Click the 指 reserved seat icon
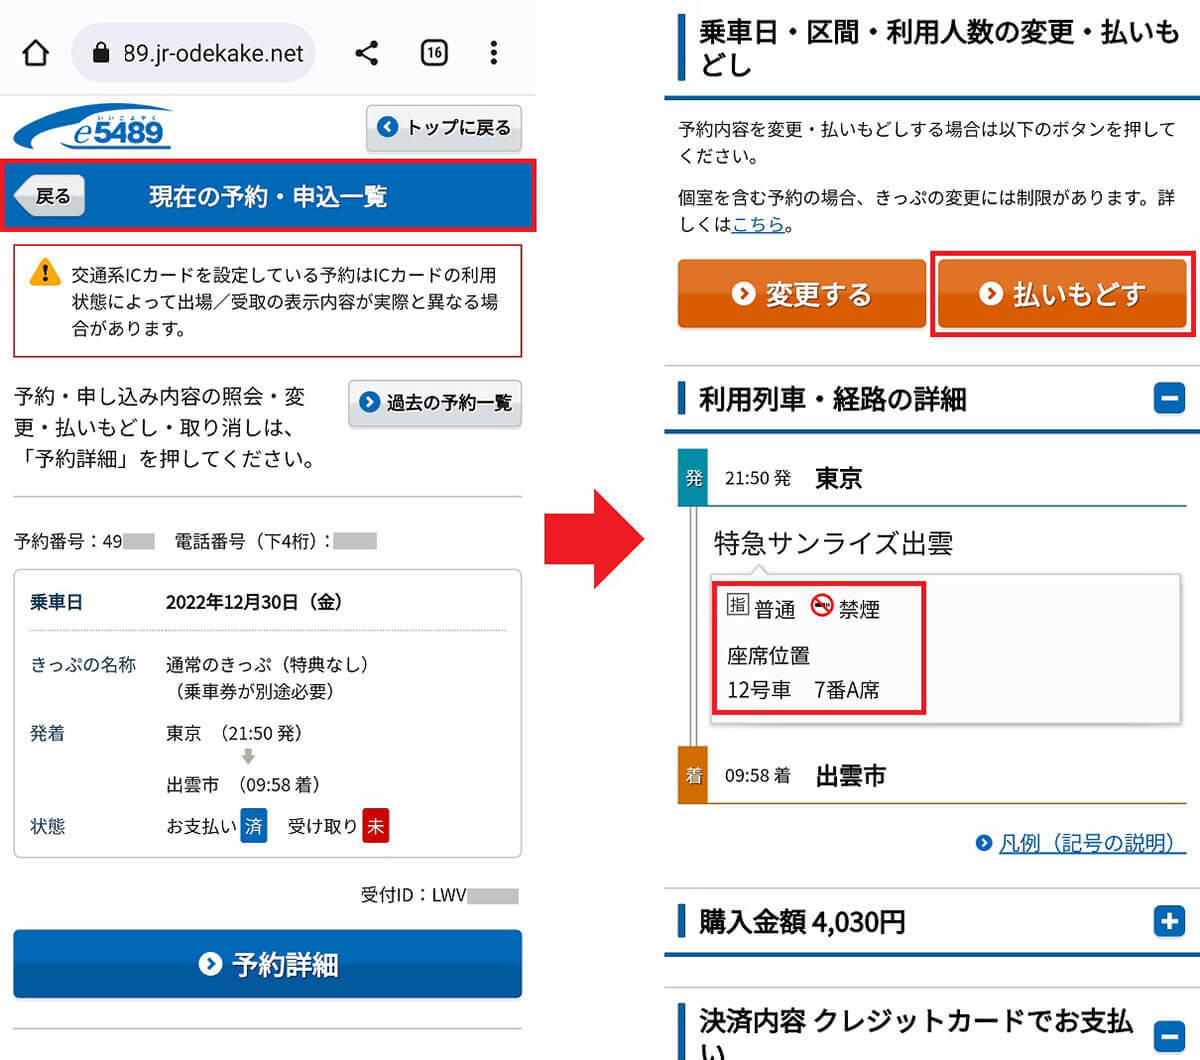The width and height of the screenshot is (1200, 1060). point(737,605)
